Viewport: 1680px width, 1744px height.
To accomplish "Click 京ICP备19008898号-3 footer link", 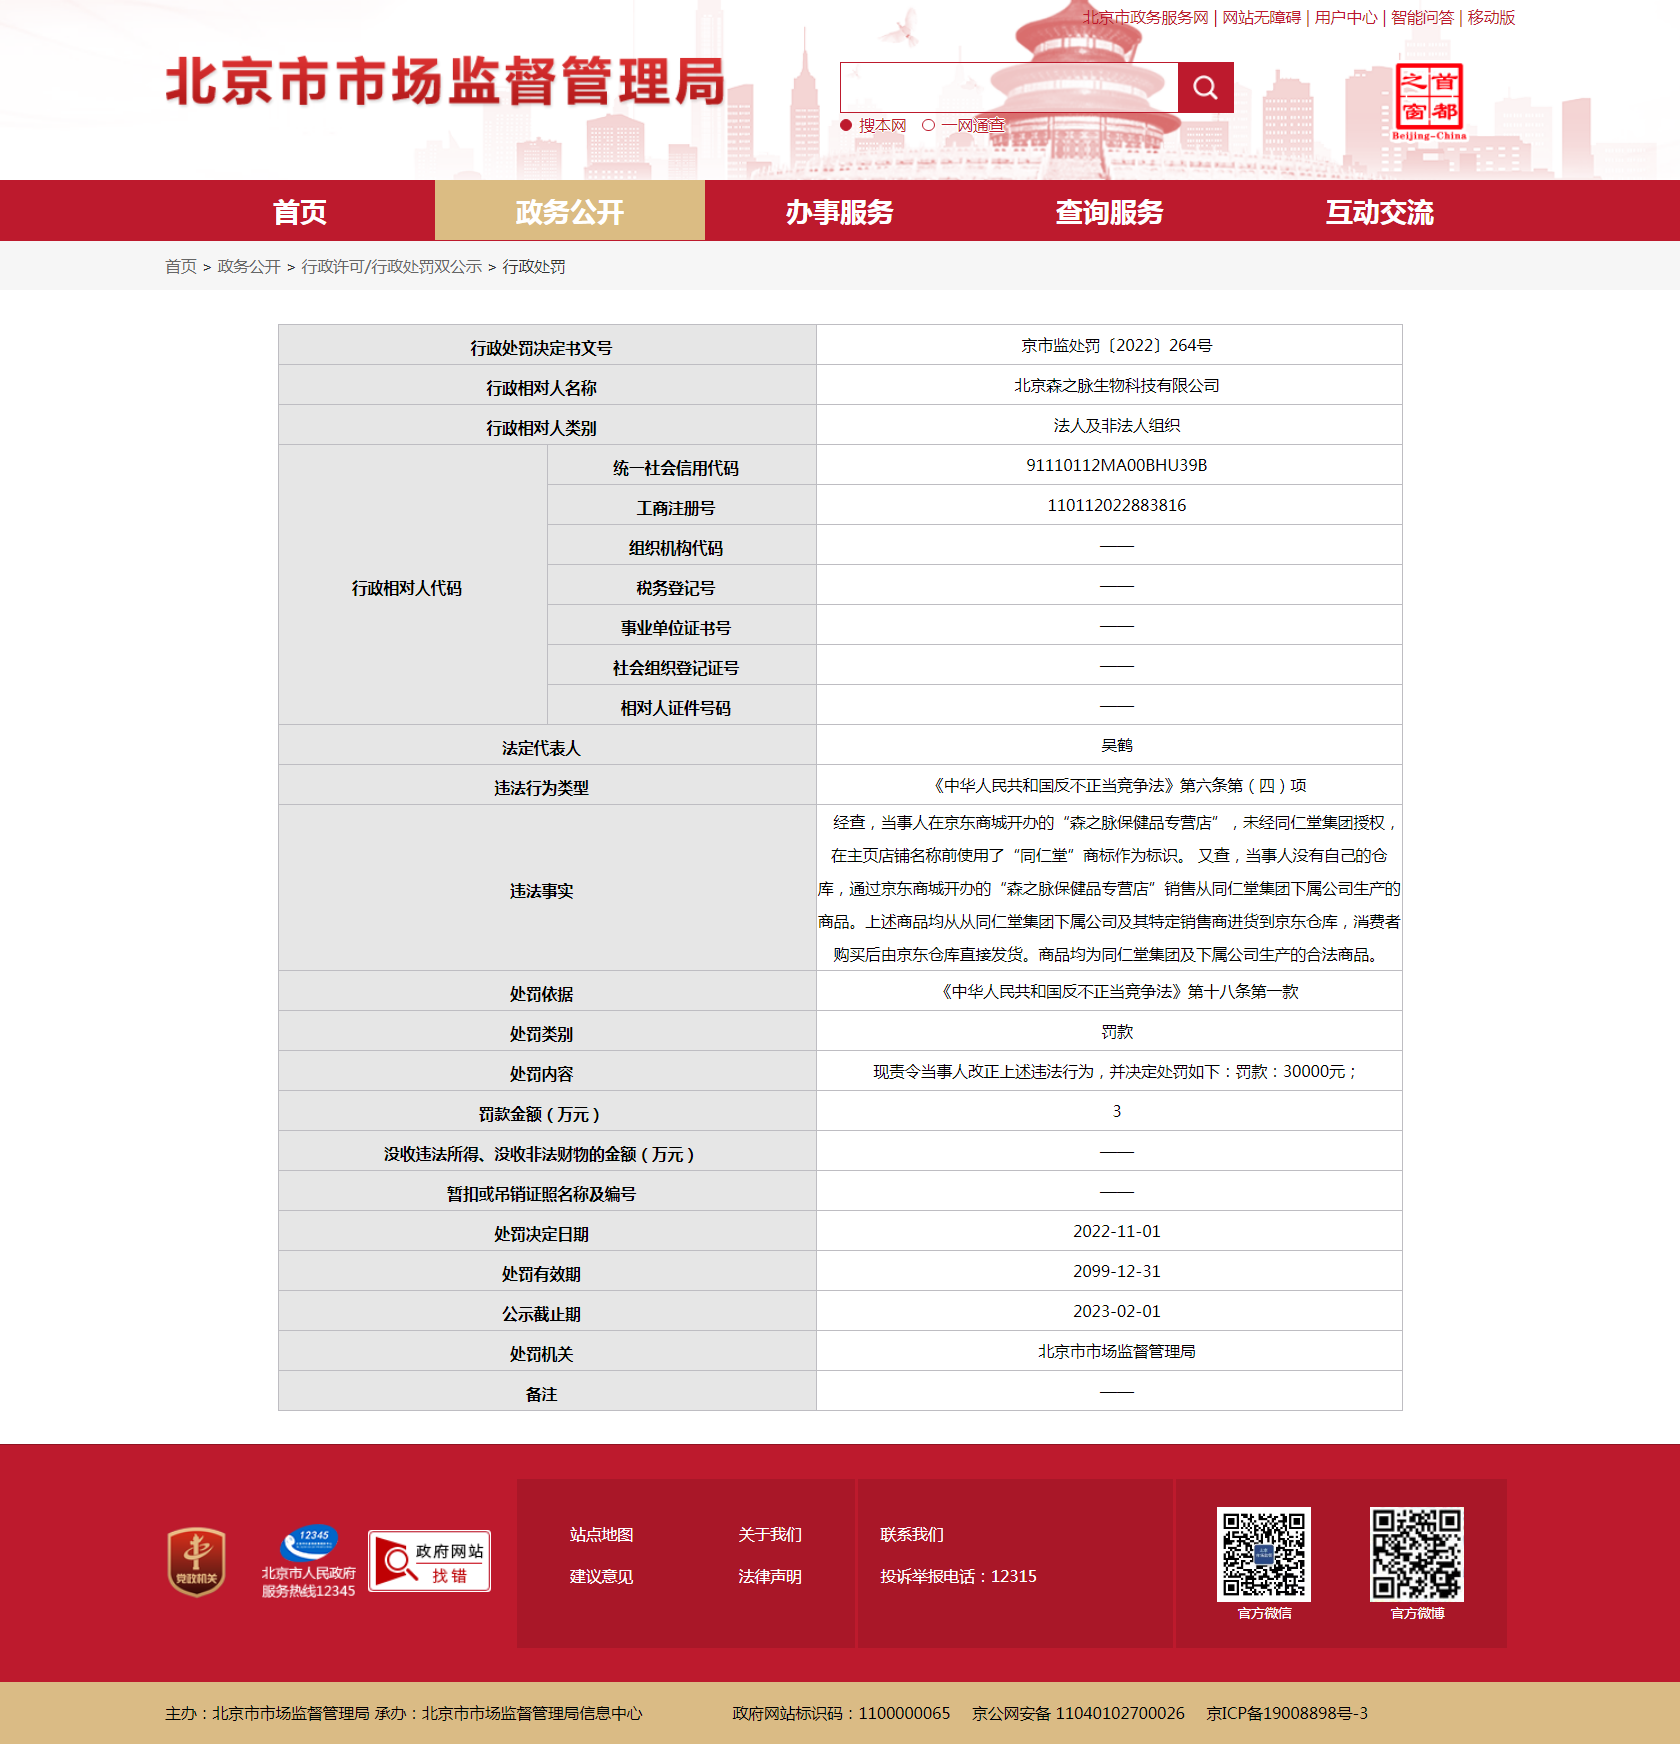I will click(1287, 1713).
